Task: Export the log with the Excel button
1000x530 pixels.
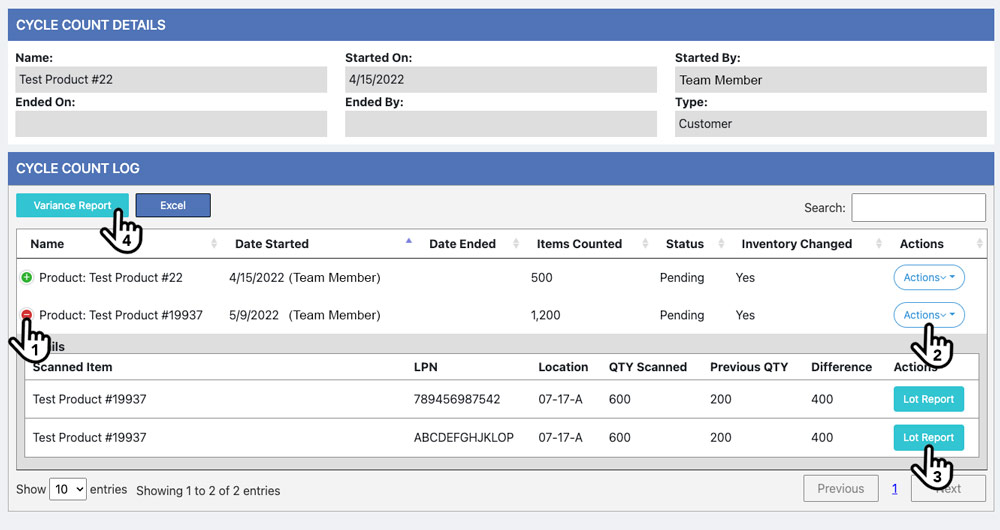Action: [x=173, y=205]
